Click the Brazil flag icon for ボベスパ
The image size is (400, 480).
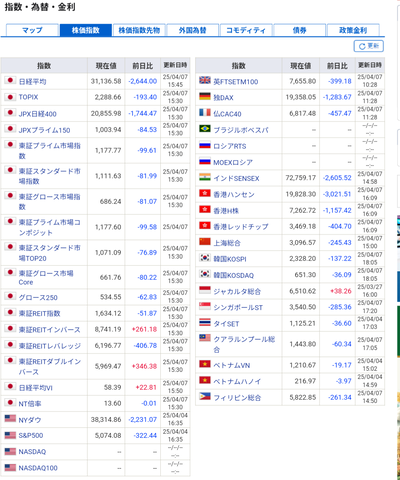(x=205, y=128)
